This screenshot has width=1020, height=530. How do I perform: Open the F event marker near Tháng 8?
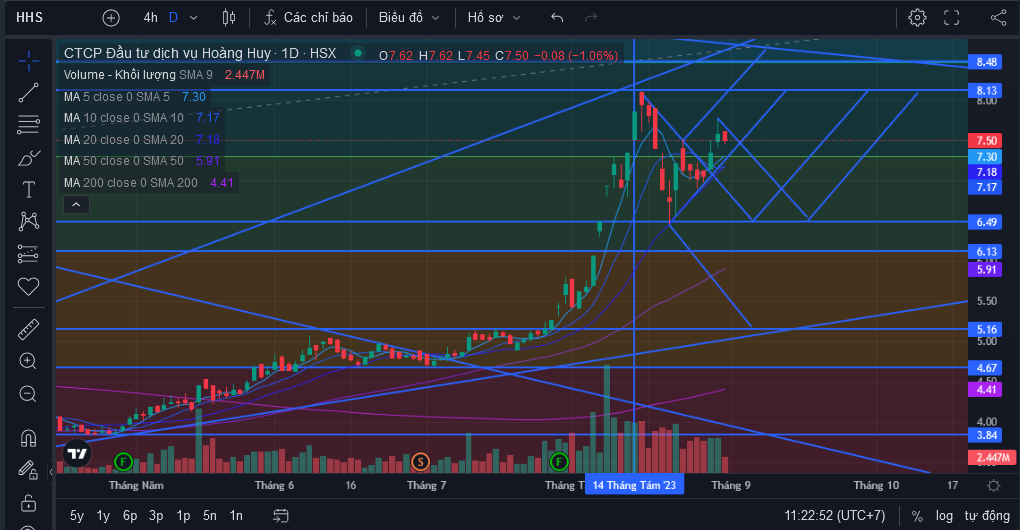click(559, 462)
